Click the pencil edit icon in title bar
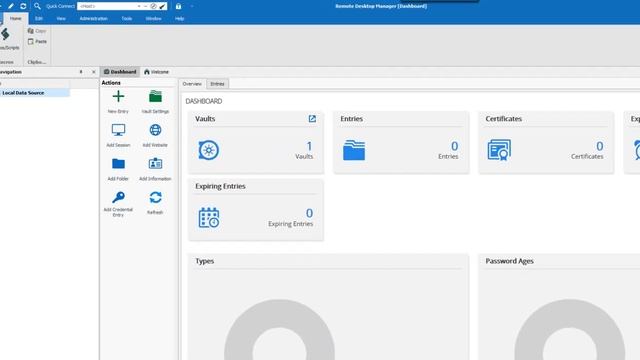 tap(11, 6)
